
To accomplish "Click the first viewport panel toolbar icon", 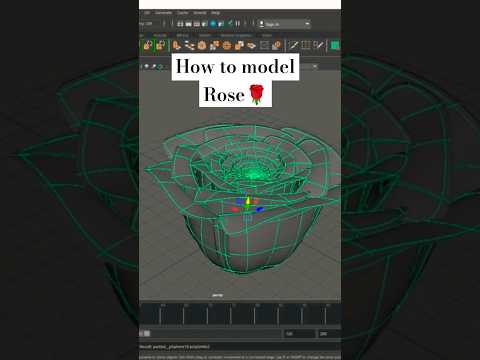I will coord(146,67).
